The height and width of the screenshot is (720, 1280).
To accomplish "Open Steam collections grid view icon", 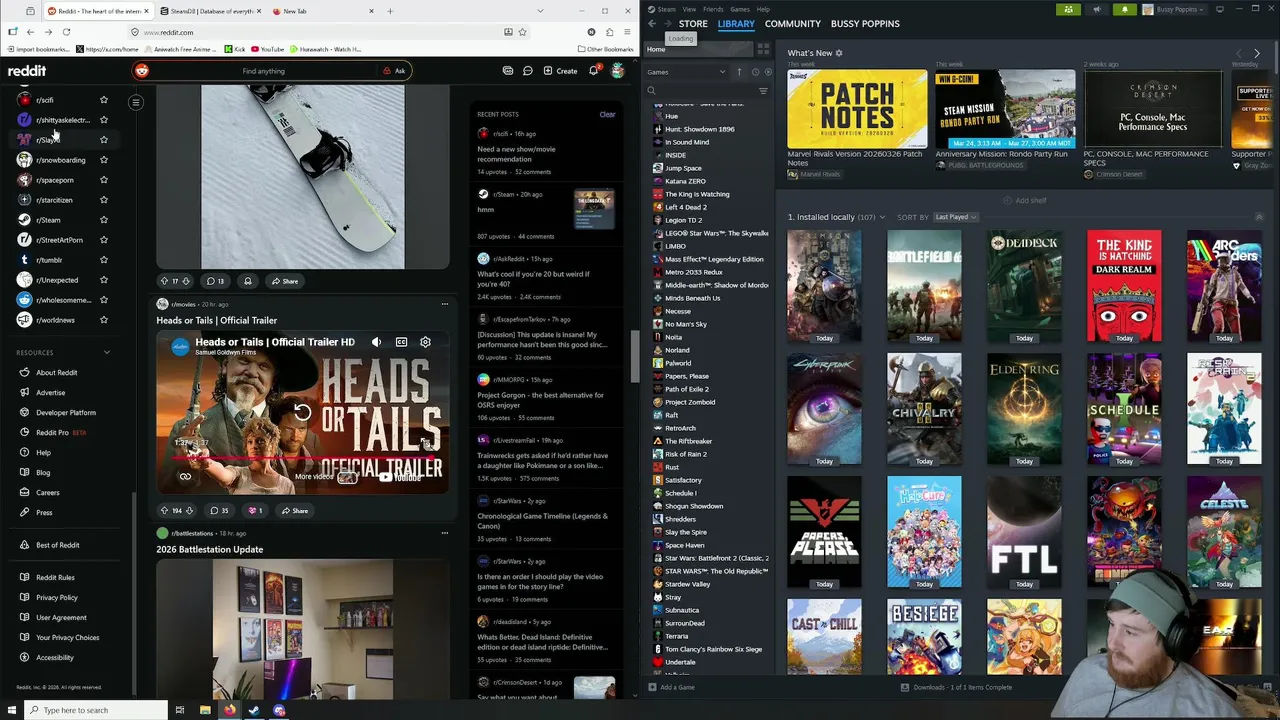I will point(763,48).
